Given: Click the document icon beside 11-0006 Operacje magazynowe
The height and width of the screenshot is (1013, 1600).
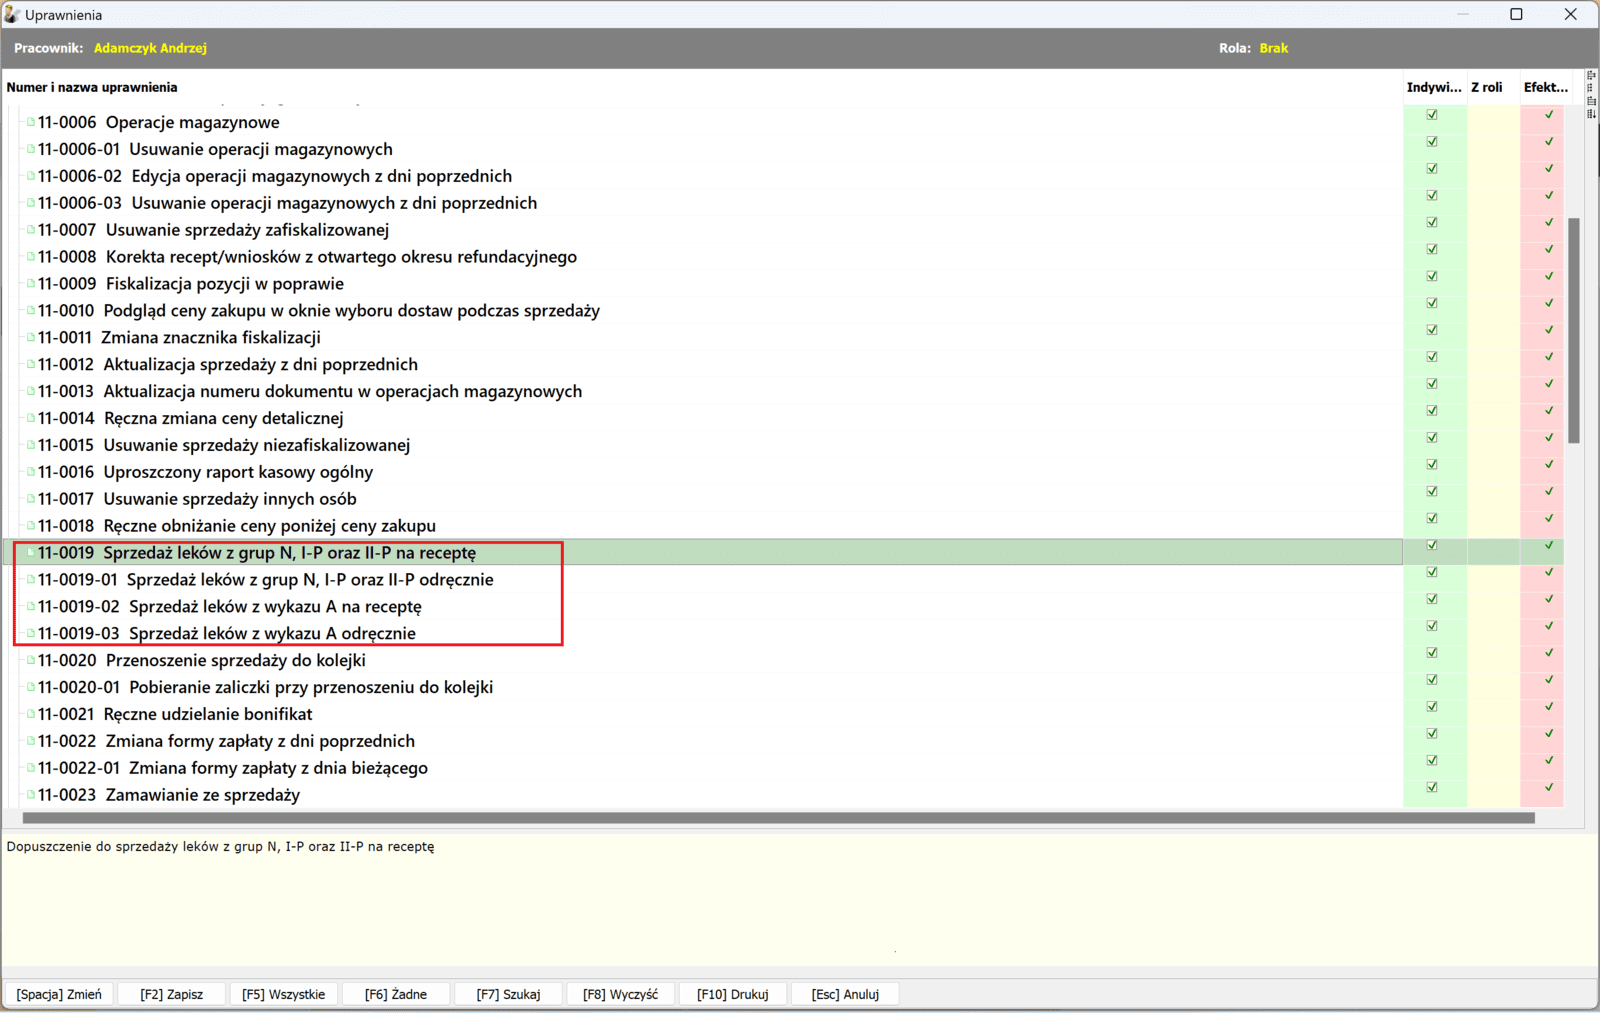Looking at the screenshot, I should (31, 122).
